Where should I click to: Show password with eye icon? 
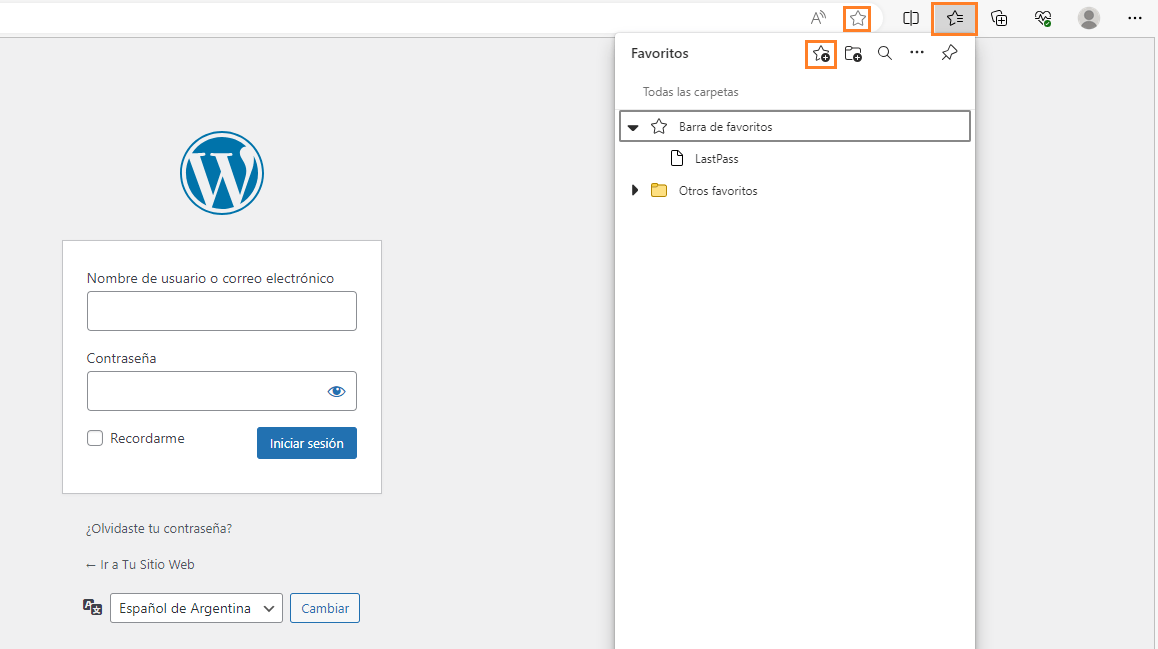click(336, 391)
